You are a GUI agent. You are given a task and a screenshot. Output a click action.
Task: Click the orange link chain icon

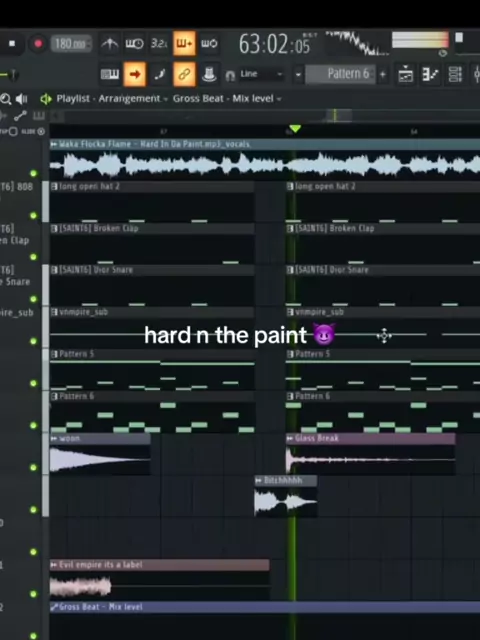184,74
